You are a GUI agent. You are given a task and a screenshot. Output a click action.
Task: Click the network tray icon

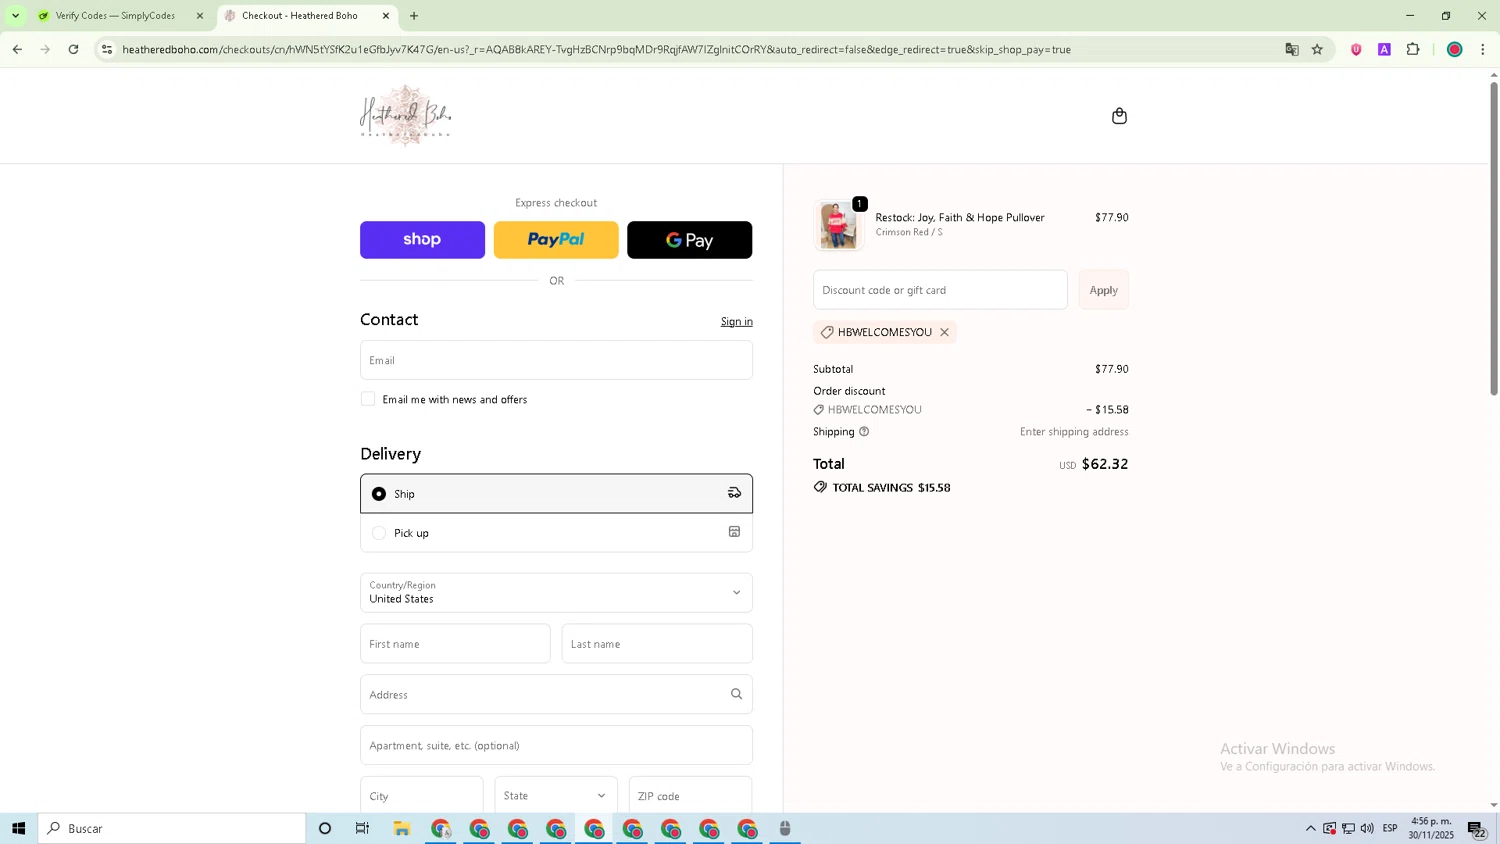click(1348, 828)
